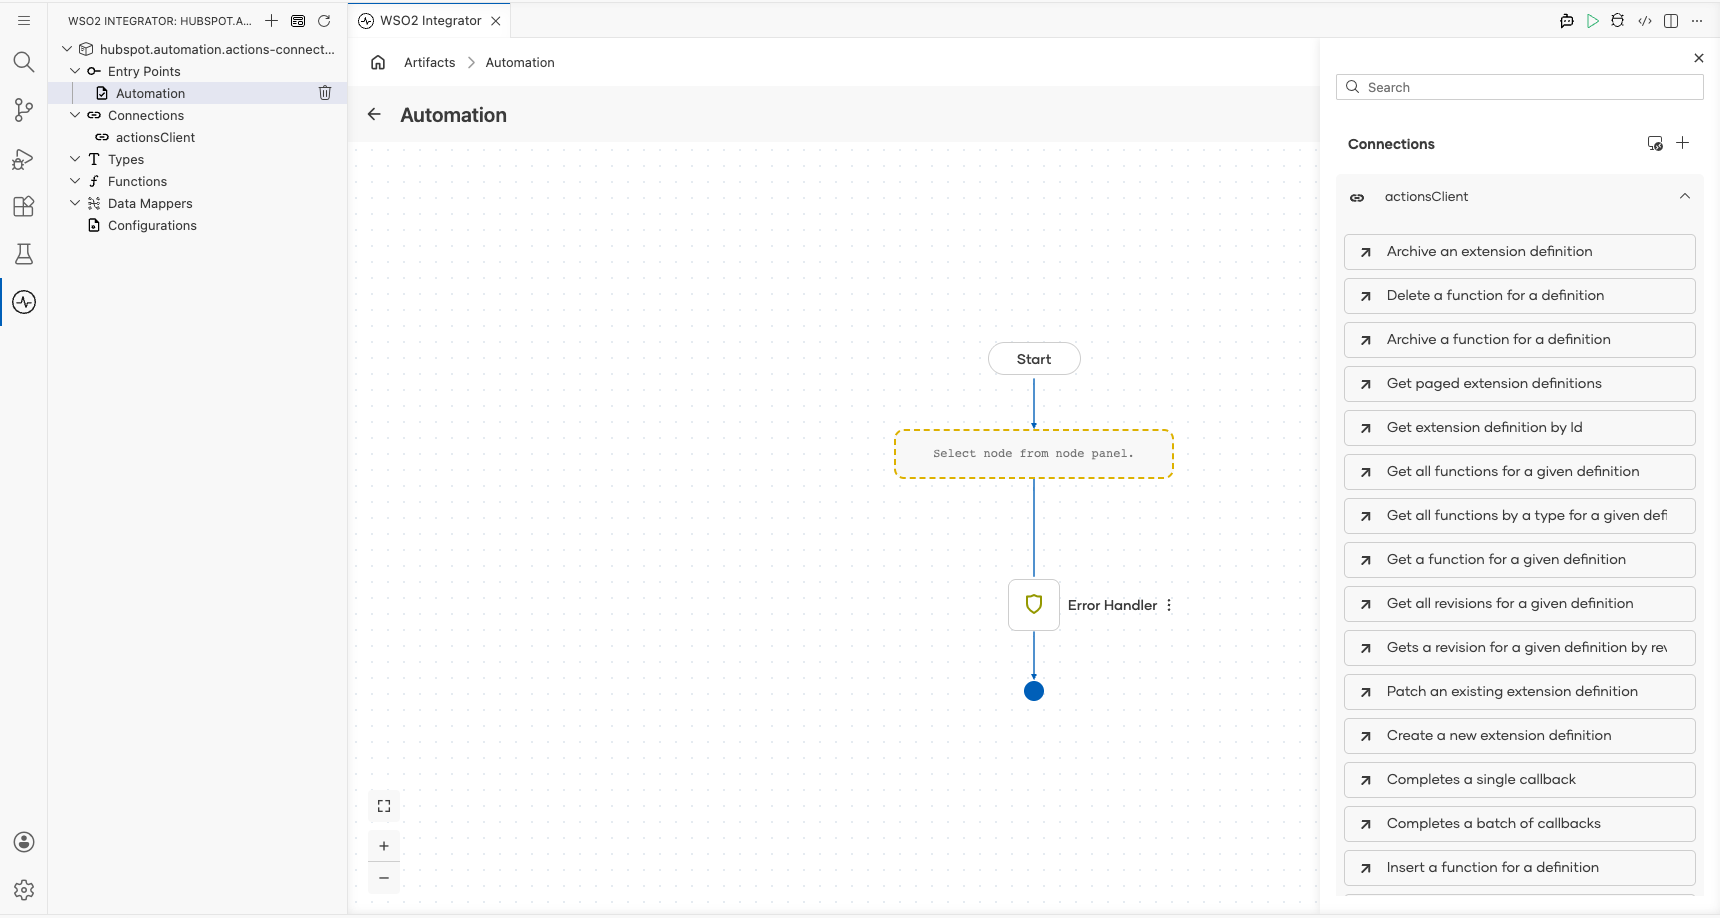Screen dimensions: 1720x918
Task: Choose Get paged extension definitions
Action: [1519, 384]
